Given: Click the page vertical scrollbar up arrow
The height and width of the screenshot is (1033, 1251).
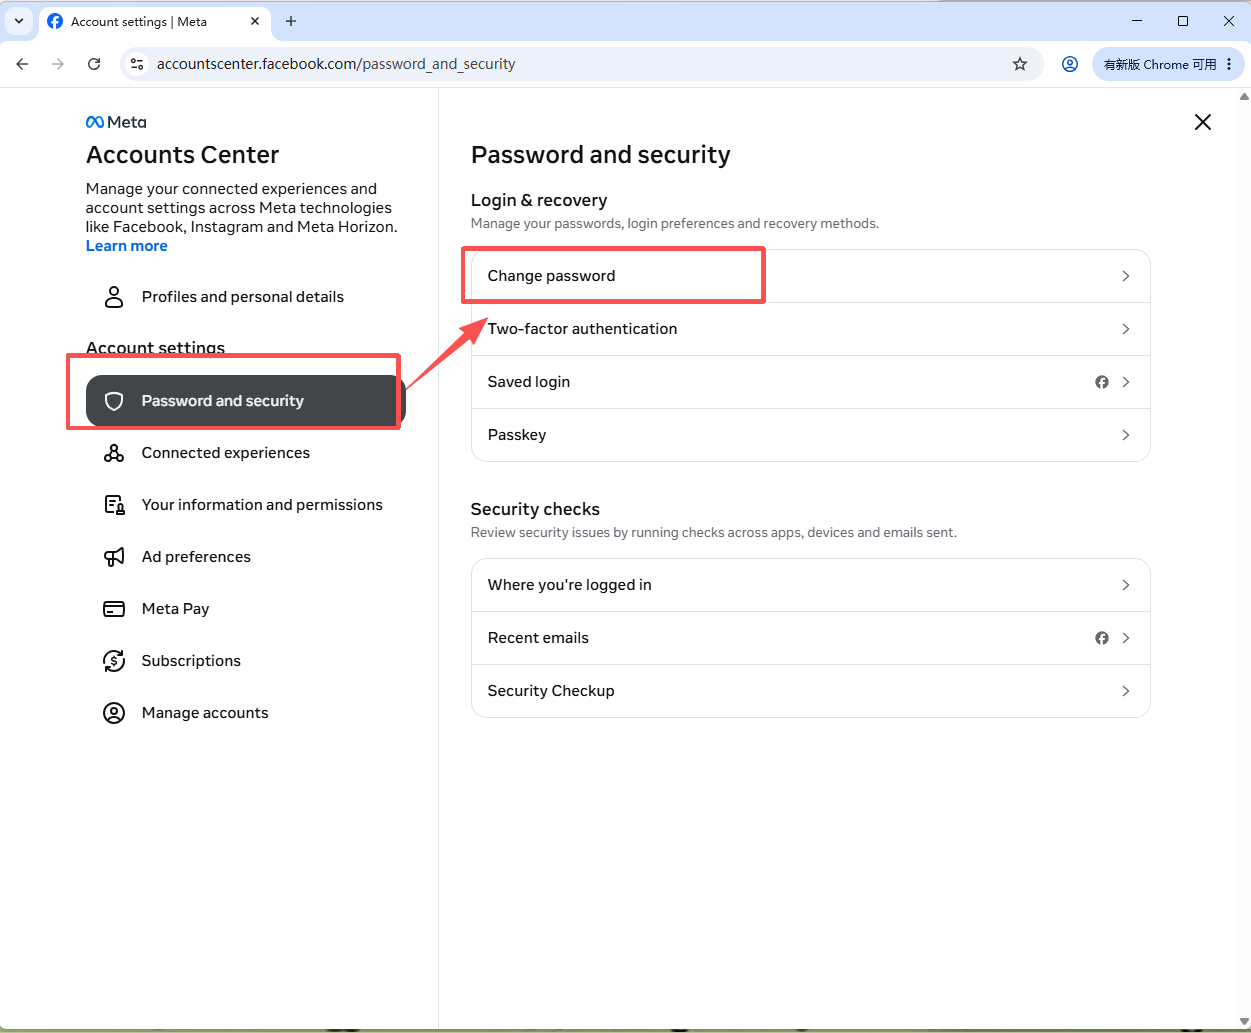Looking at the screenshot, I should pyautogui.click(x=1244, y=97).
